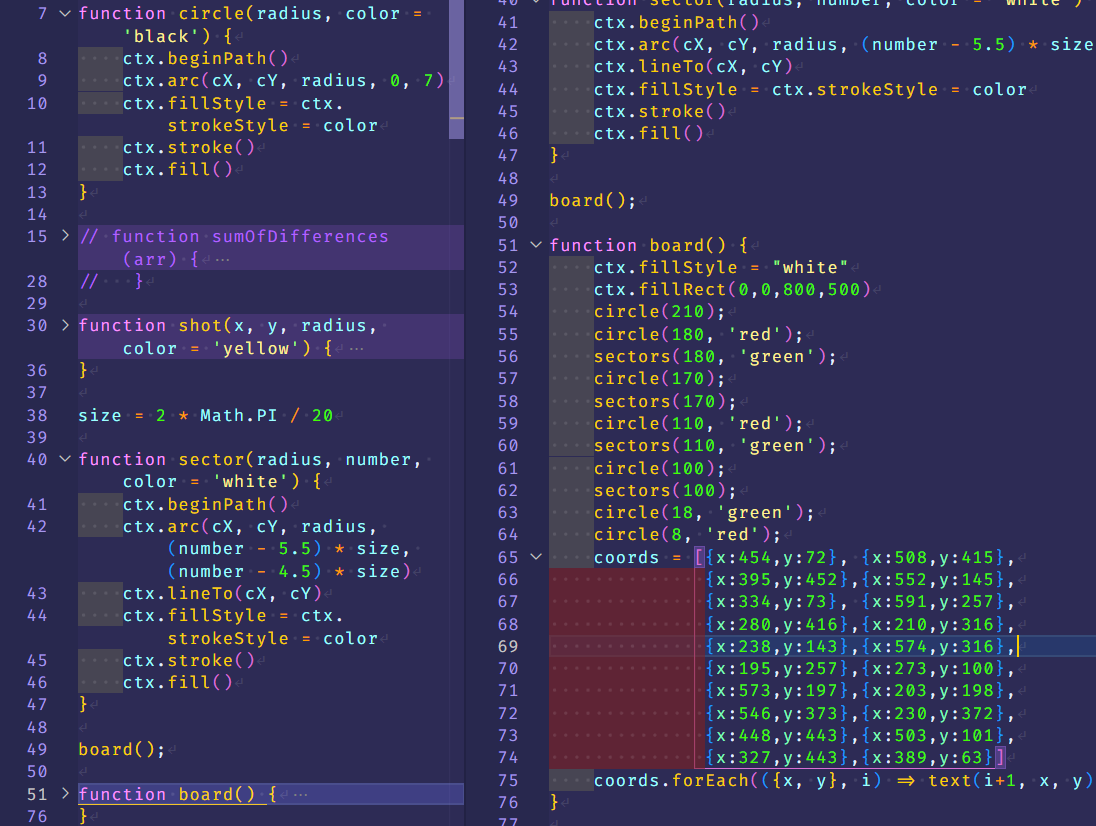Viewport: 1096px width, 826px height.
Task: Click 'ctx.lineTo(cX, cY)' on right pane line 43
Action: [x=693, y=66]
